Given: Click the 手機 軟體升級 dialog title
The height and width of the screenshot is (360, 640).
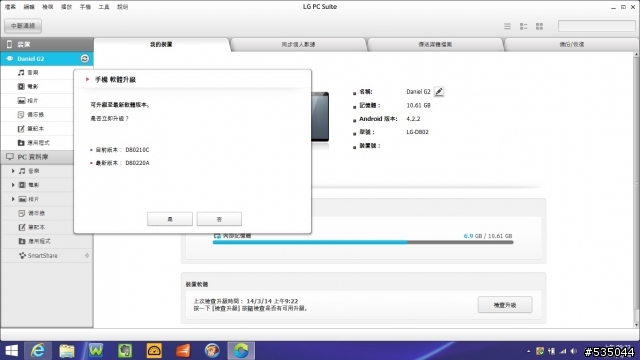Looking at the screenshot, I should 116,80.
